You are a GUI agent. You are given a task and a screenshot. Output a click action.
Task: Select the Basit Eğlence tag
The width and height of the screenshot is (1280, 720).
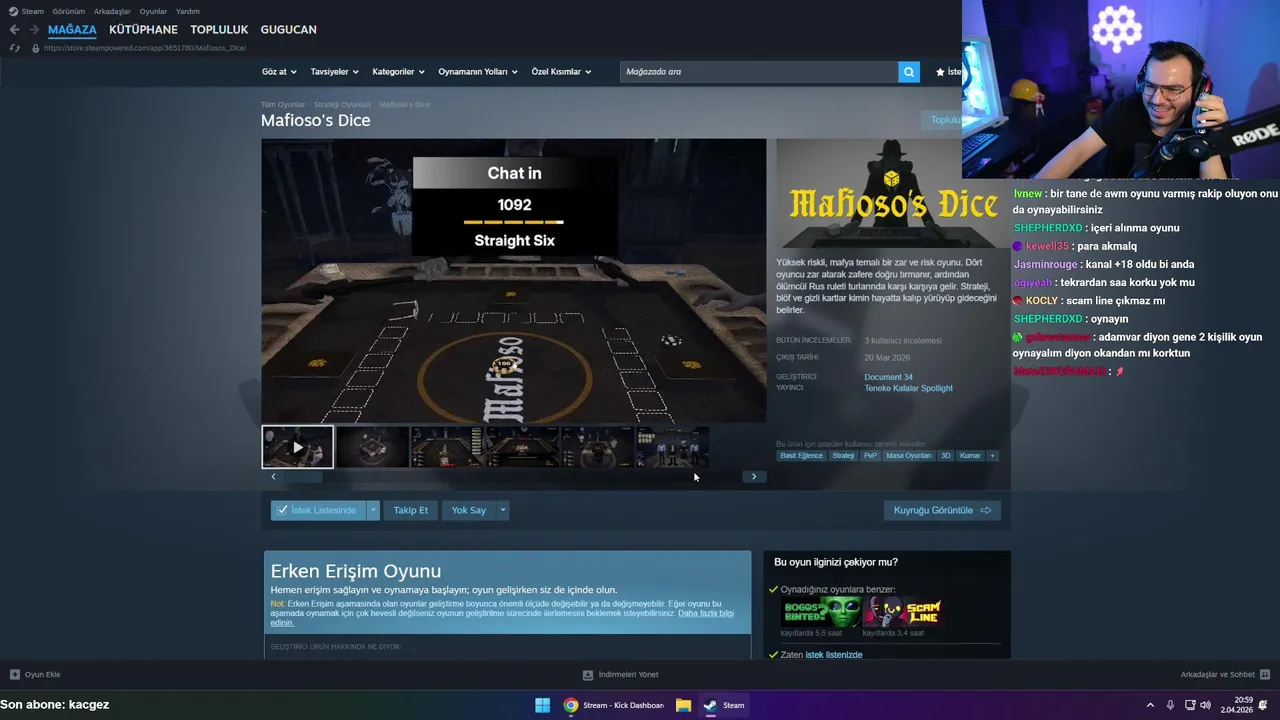coord(802,455)
